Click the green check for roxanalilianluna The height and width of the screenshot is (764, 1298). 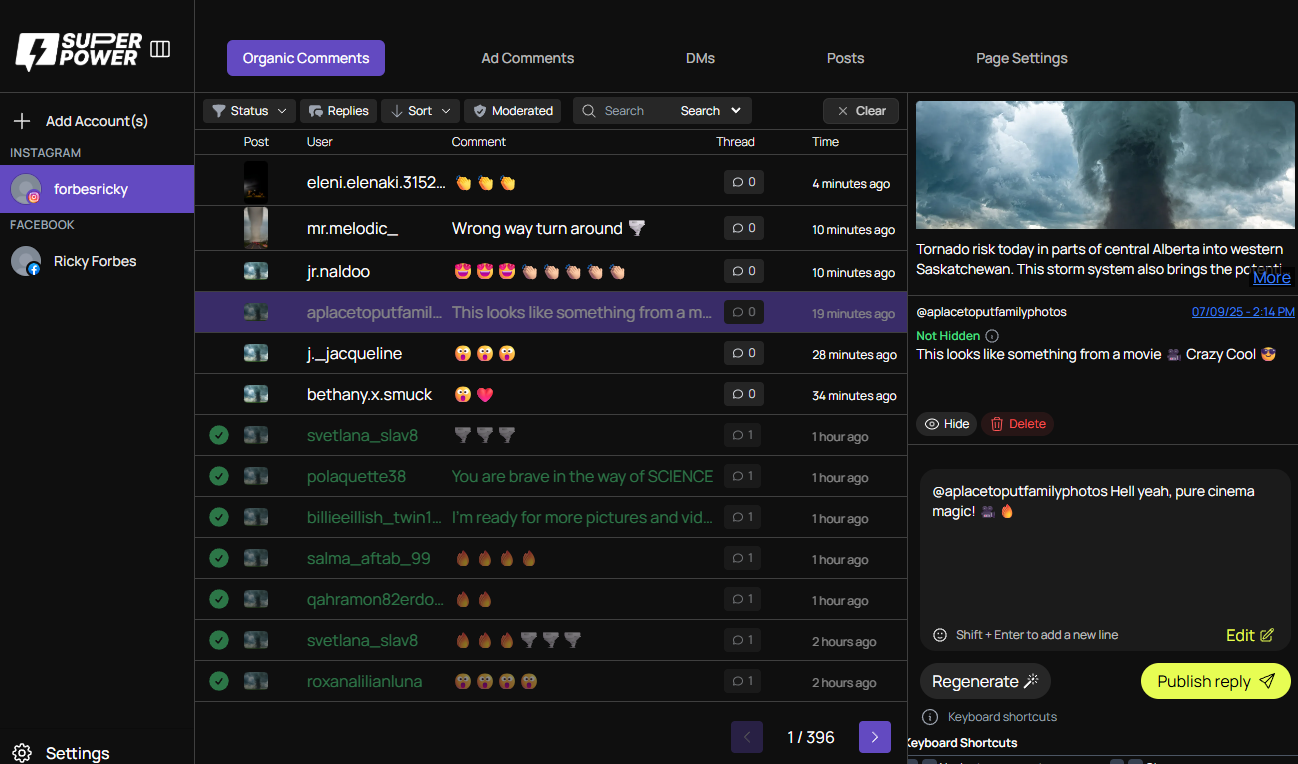[219, 681]
